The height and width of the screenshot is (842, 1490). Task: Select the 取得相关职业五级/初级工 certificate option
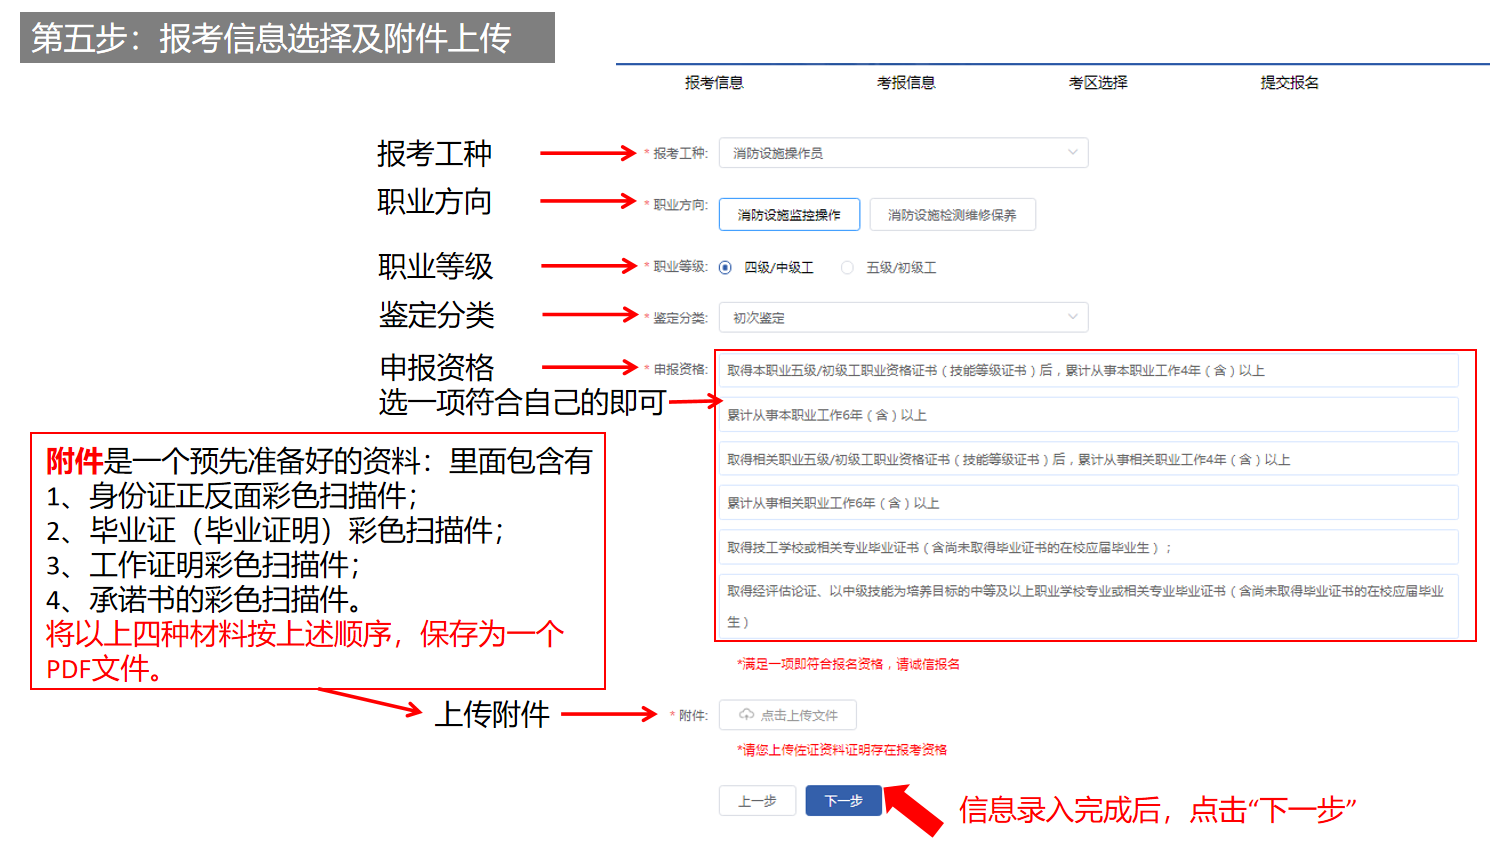pyautogui.click(x=1088, y=459)
